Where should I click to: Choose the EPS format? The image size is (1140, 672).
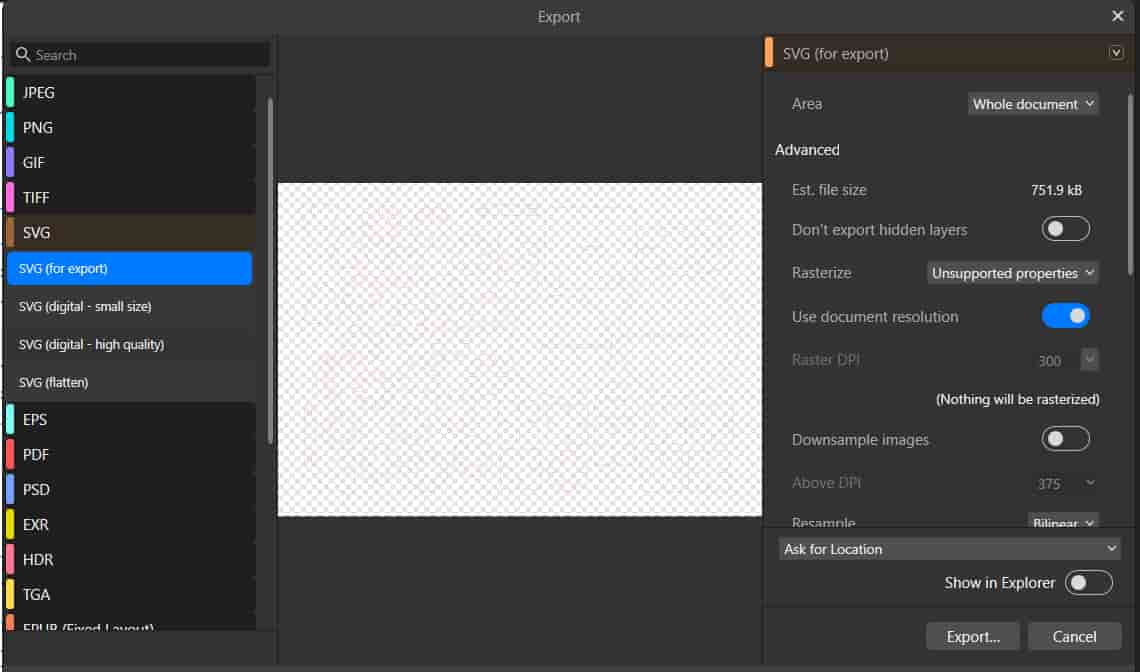click(x=131, y=420)
